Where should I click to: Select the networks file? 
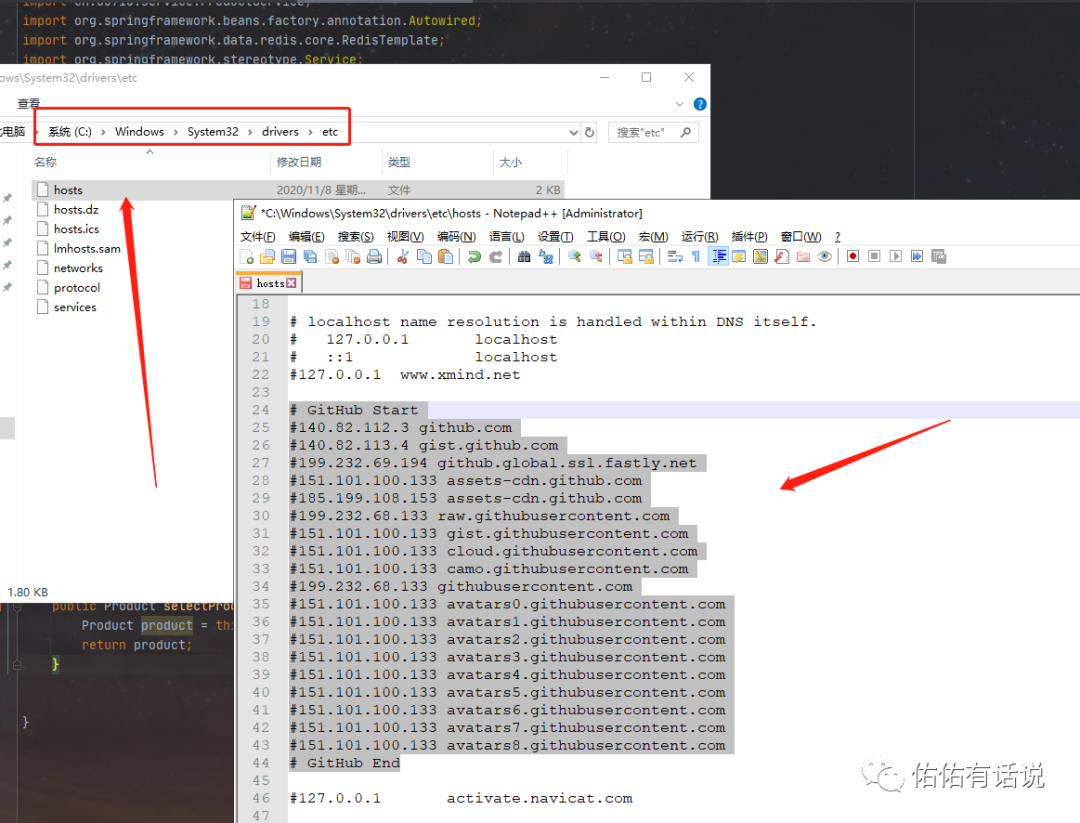click(78, 268)
